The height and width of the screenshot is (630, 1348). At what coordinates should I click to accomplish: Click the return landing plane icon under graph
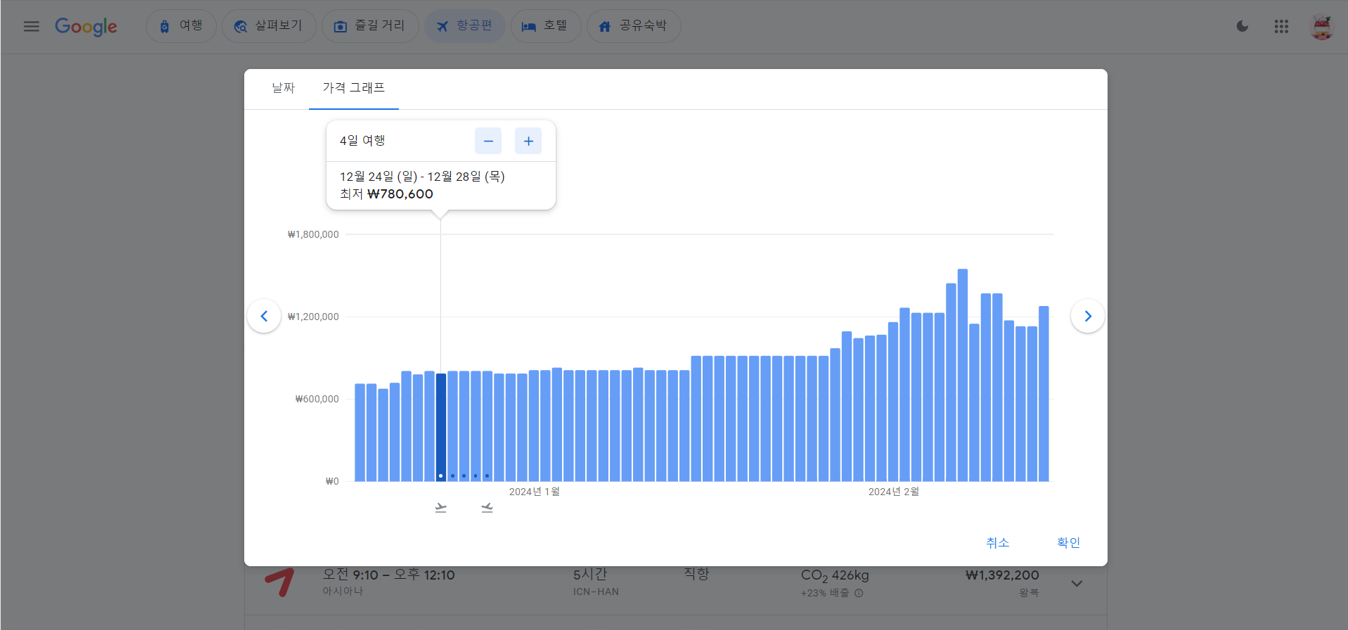click(x=487, y=508)
